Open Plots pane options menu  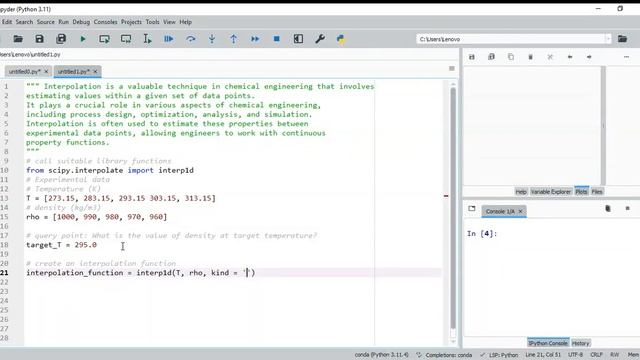coord(627,57)
